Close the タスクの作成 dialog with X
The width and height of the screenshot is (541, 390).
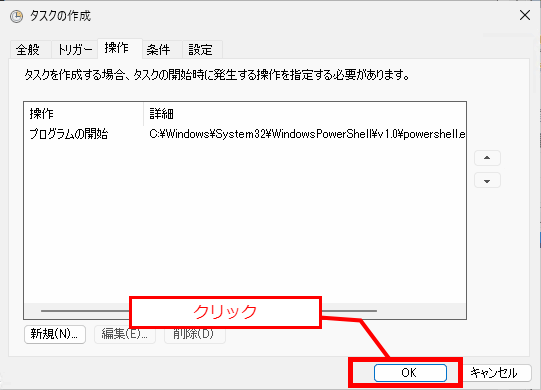point(525,15)
